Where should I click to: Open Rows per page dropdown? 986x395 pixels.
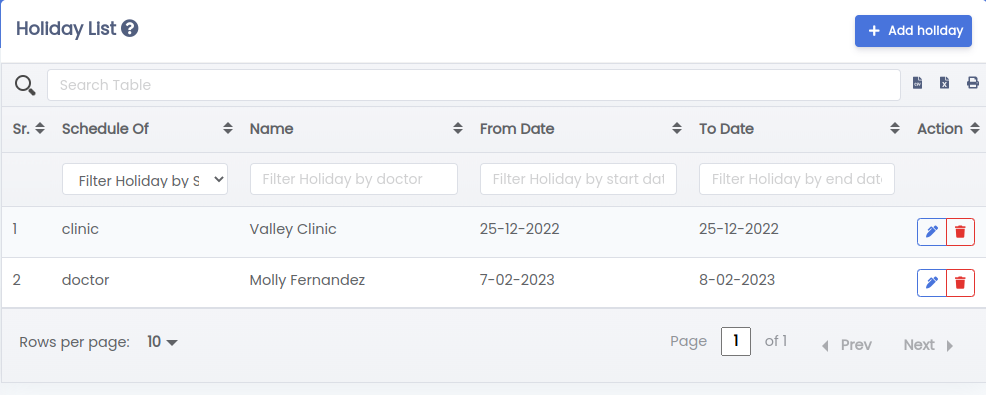tap(162, 342)
